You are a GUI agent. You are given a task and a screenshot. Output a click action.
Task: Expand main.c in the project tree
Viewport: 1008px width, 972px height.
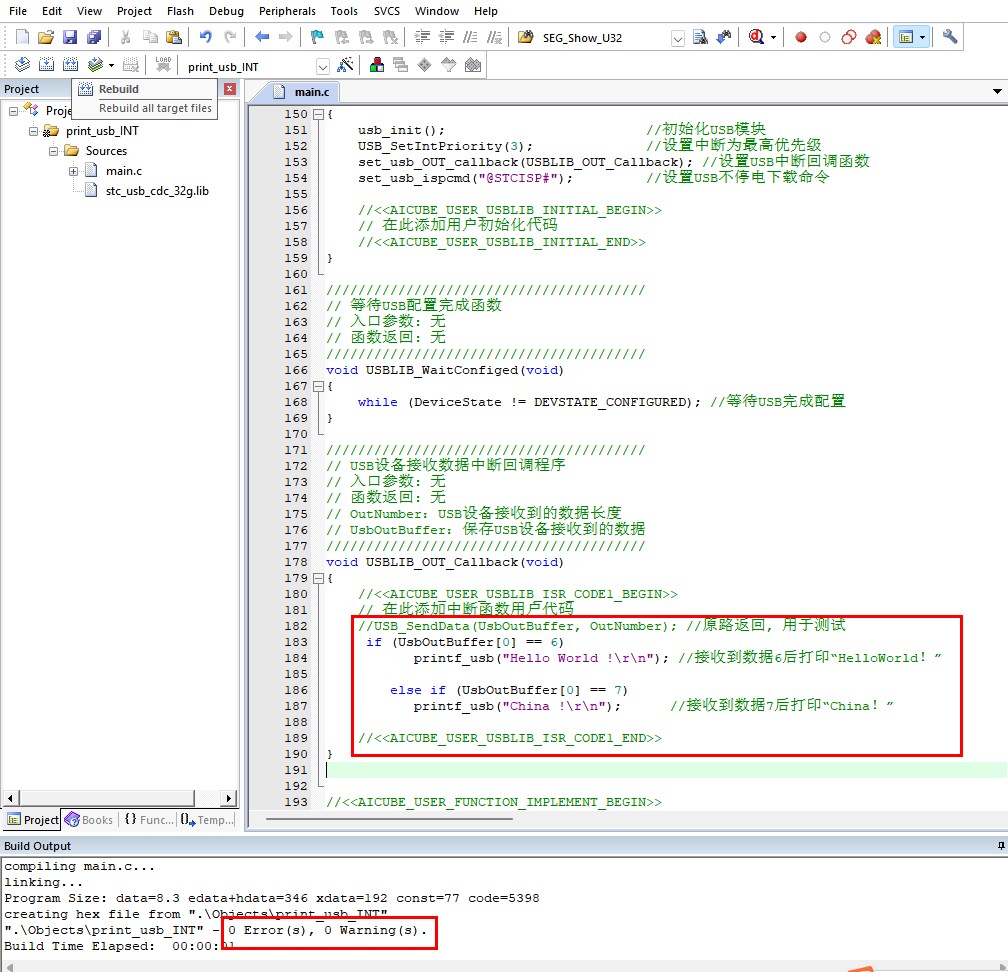[73, 171]
